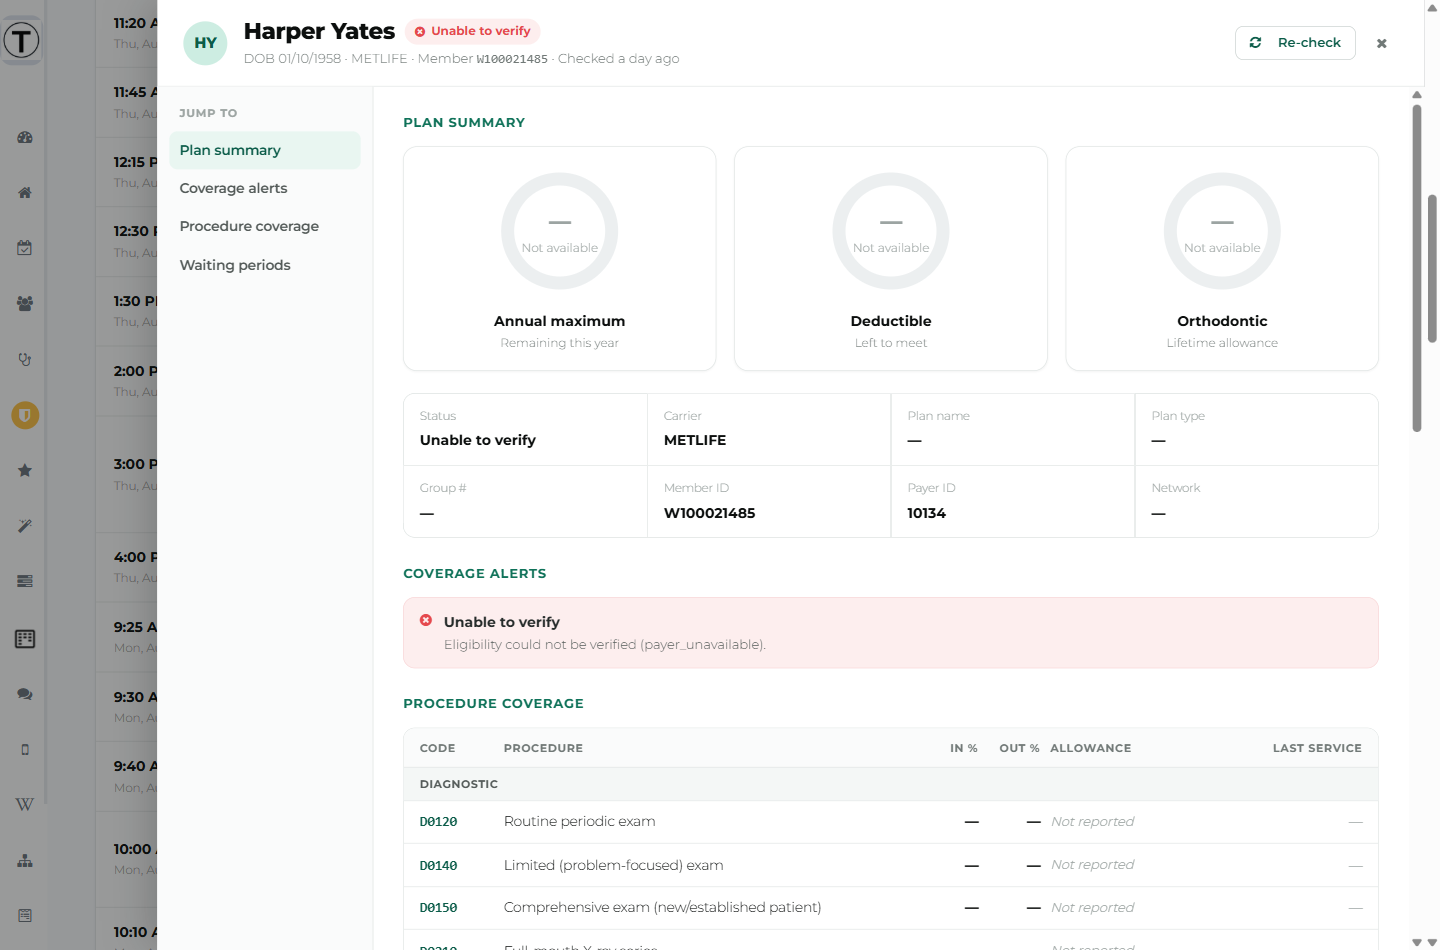
Task: Click the Routine periodic exam row text
Action: [580, 821]
